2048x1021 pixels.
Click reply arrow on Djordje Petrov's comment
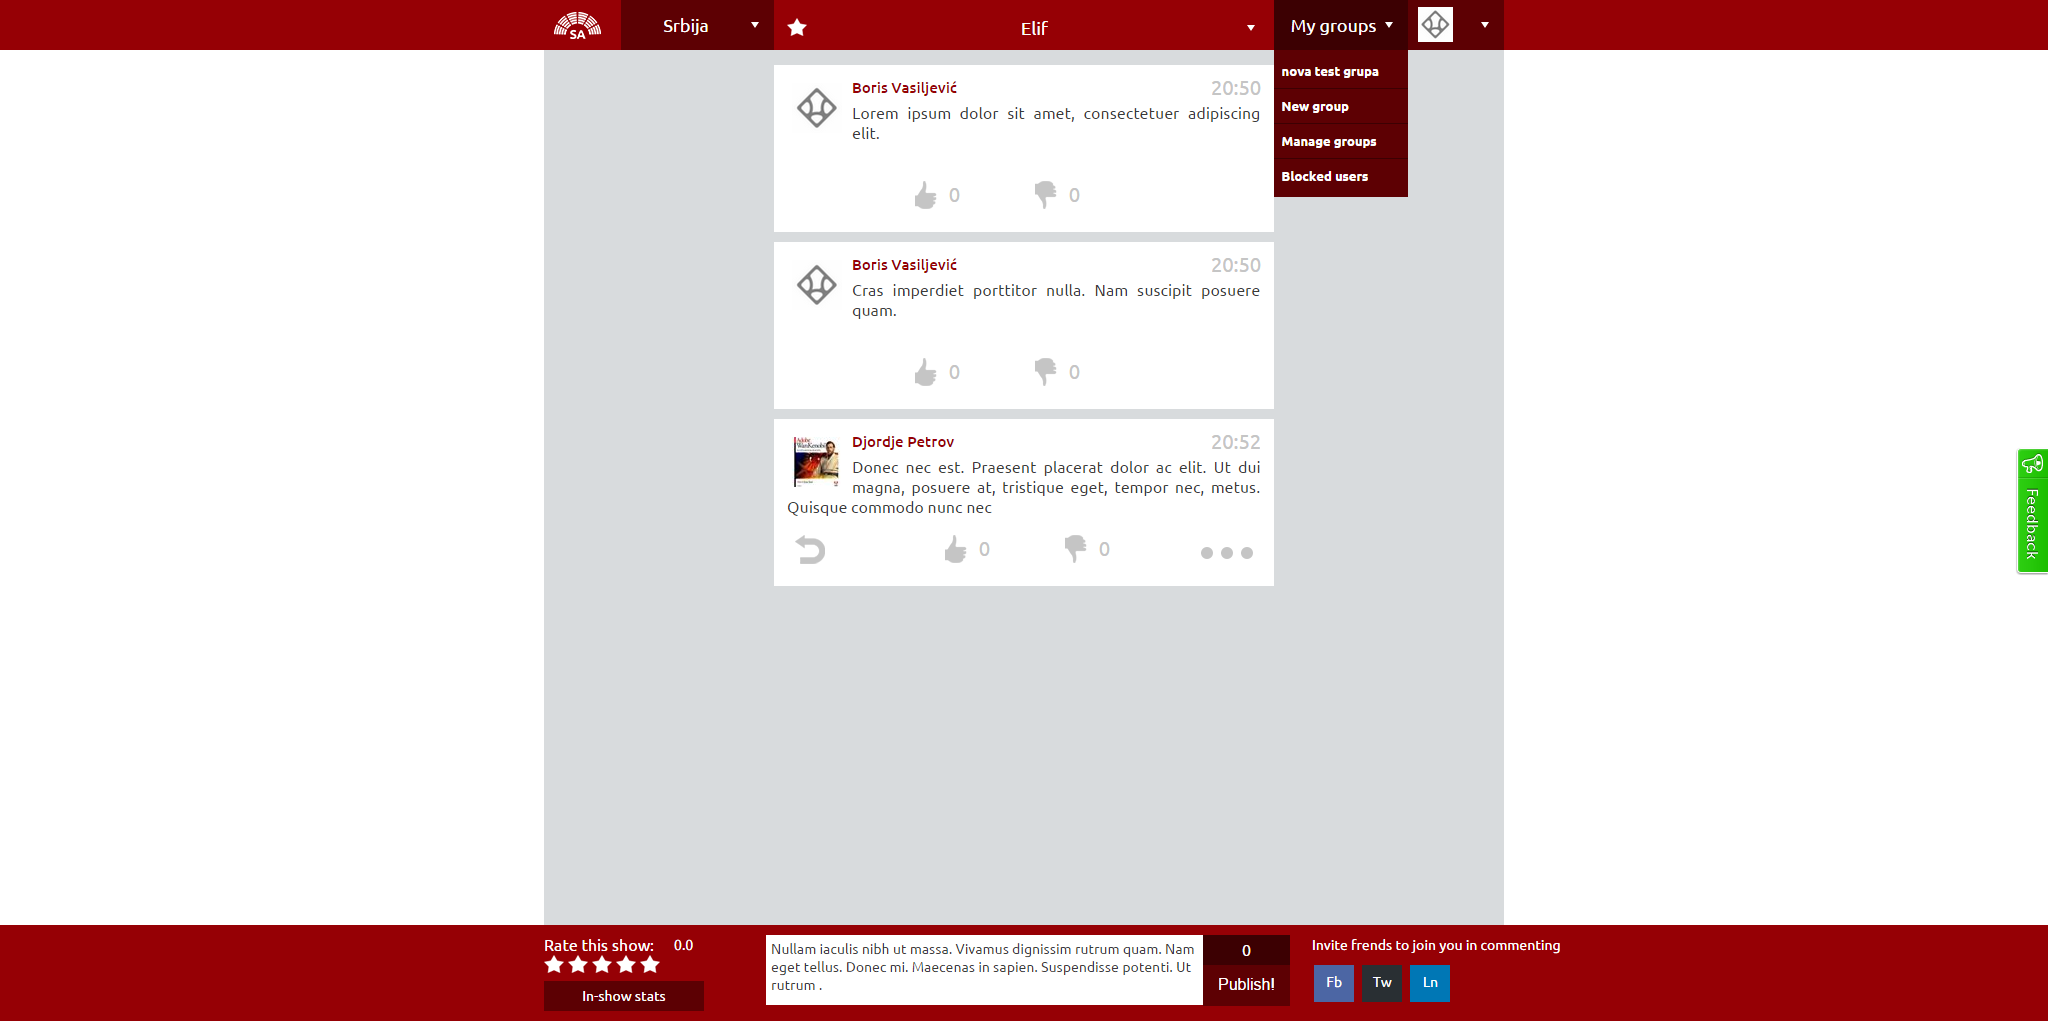click(810, 550)
